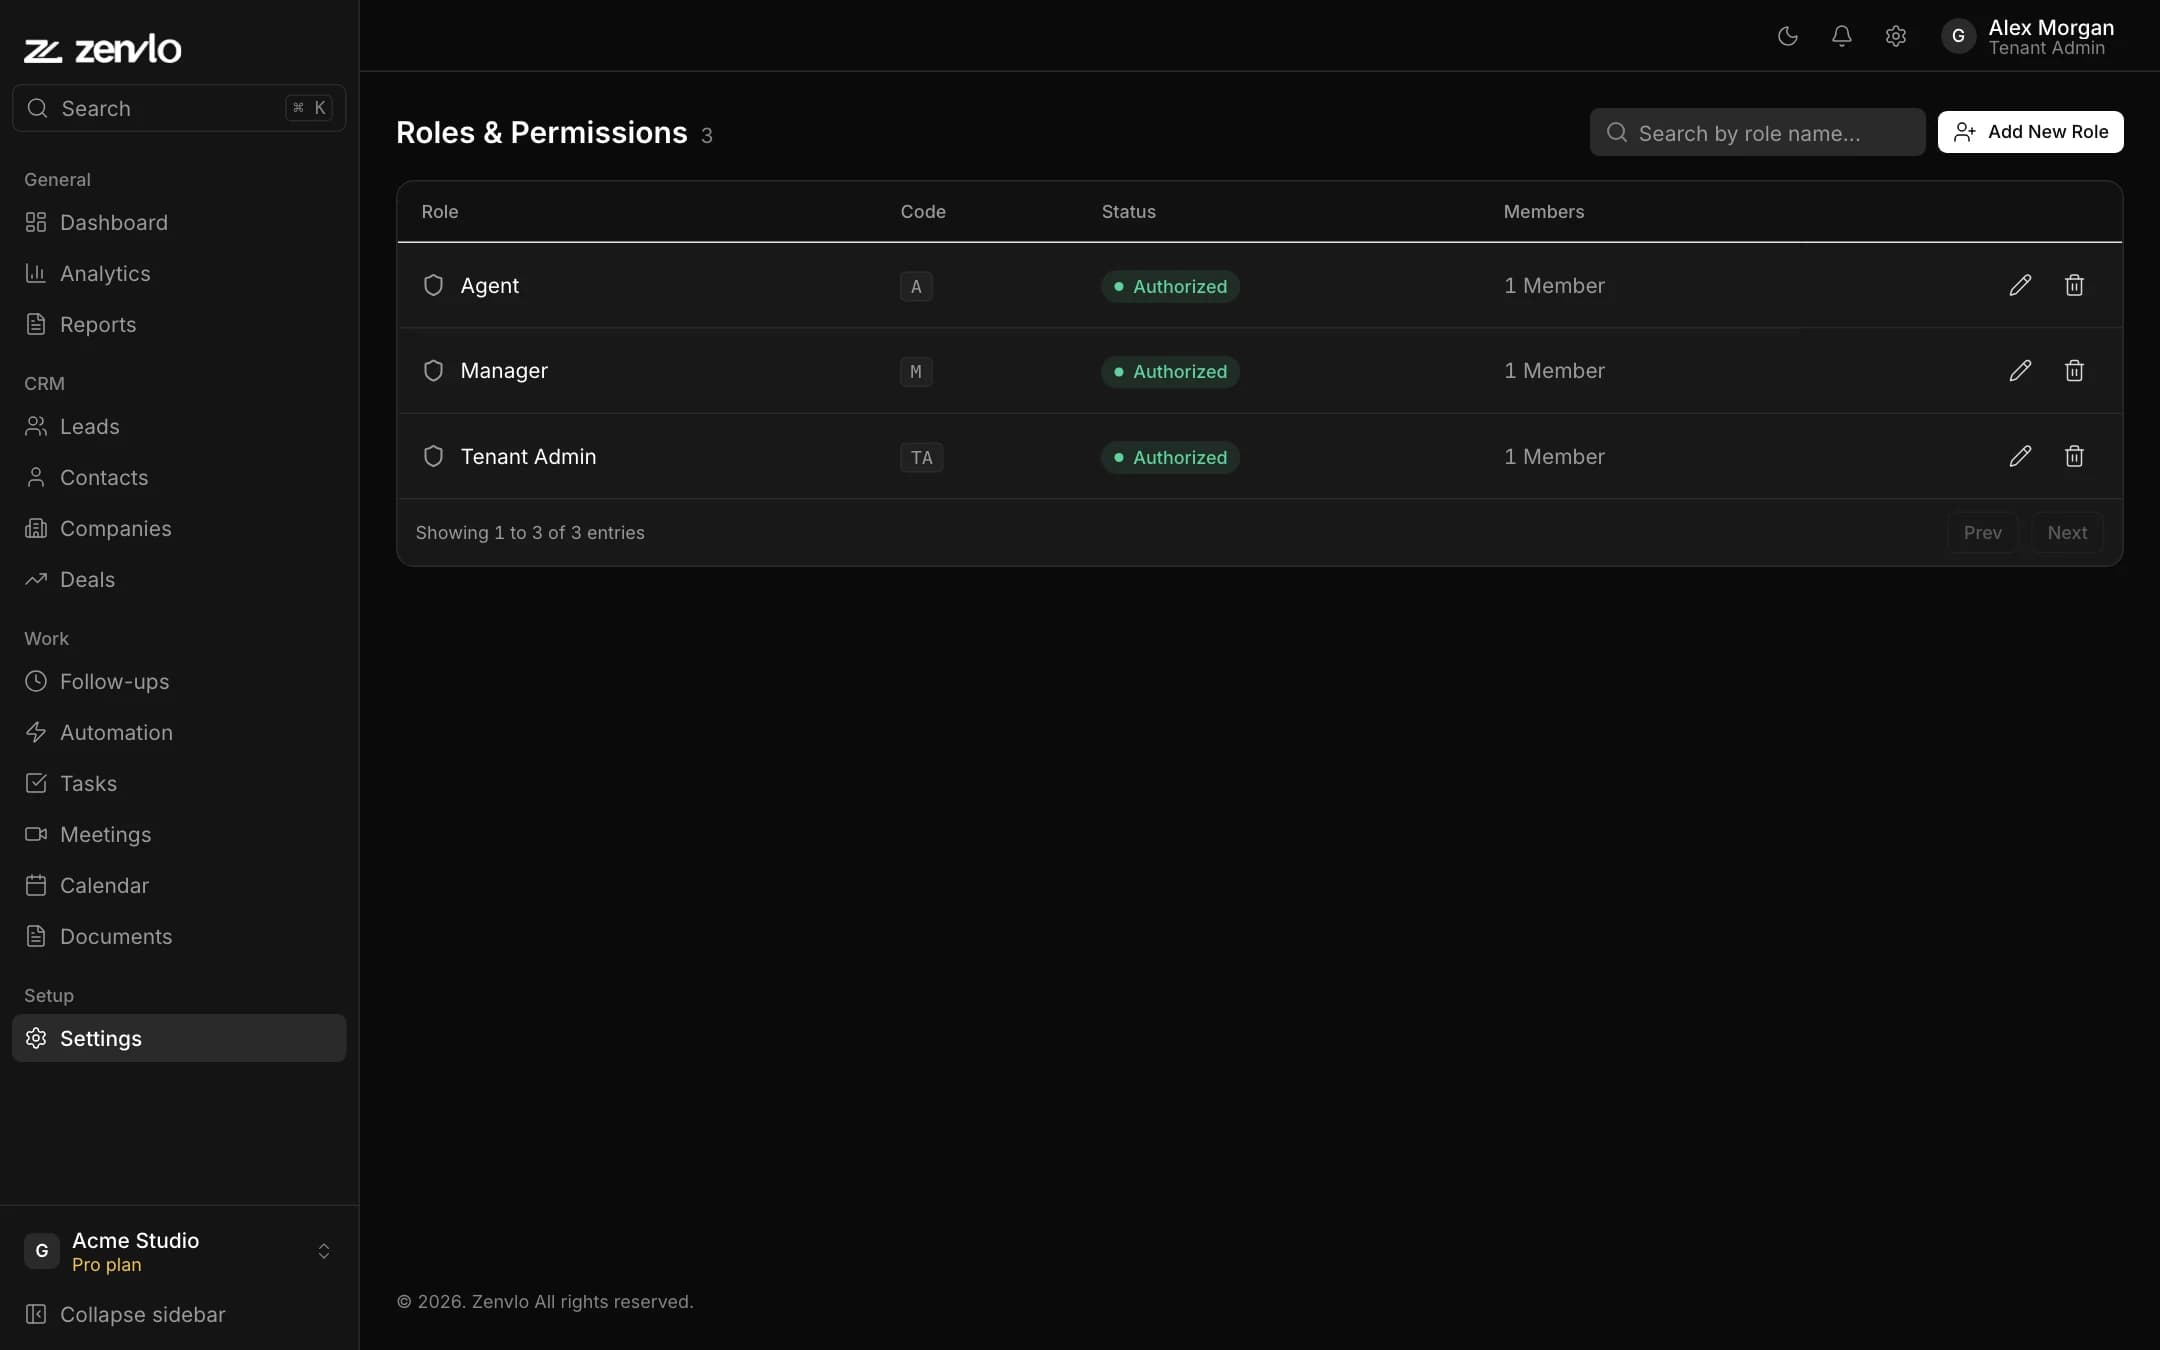The image size is (2160, 1350).
Task: Open Dashboard in sidebar
Action: pos(179,222)
